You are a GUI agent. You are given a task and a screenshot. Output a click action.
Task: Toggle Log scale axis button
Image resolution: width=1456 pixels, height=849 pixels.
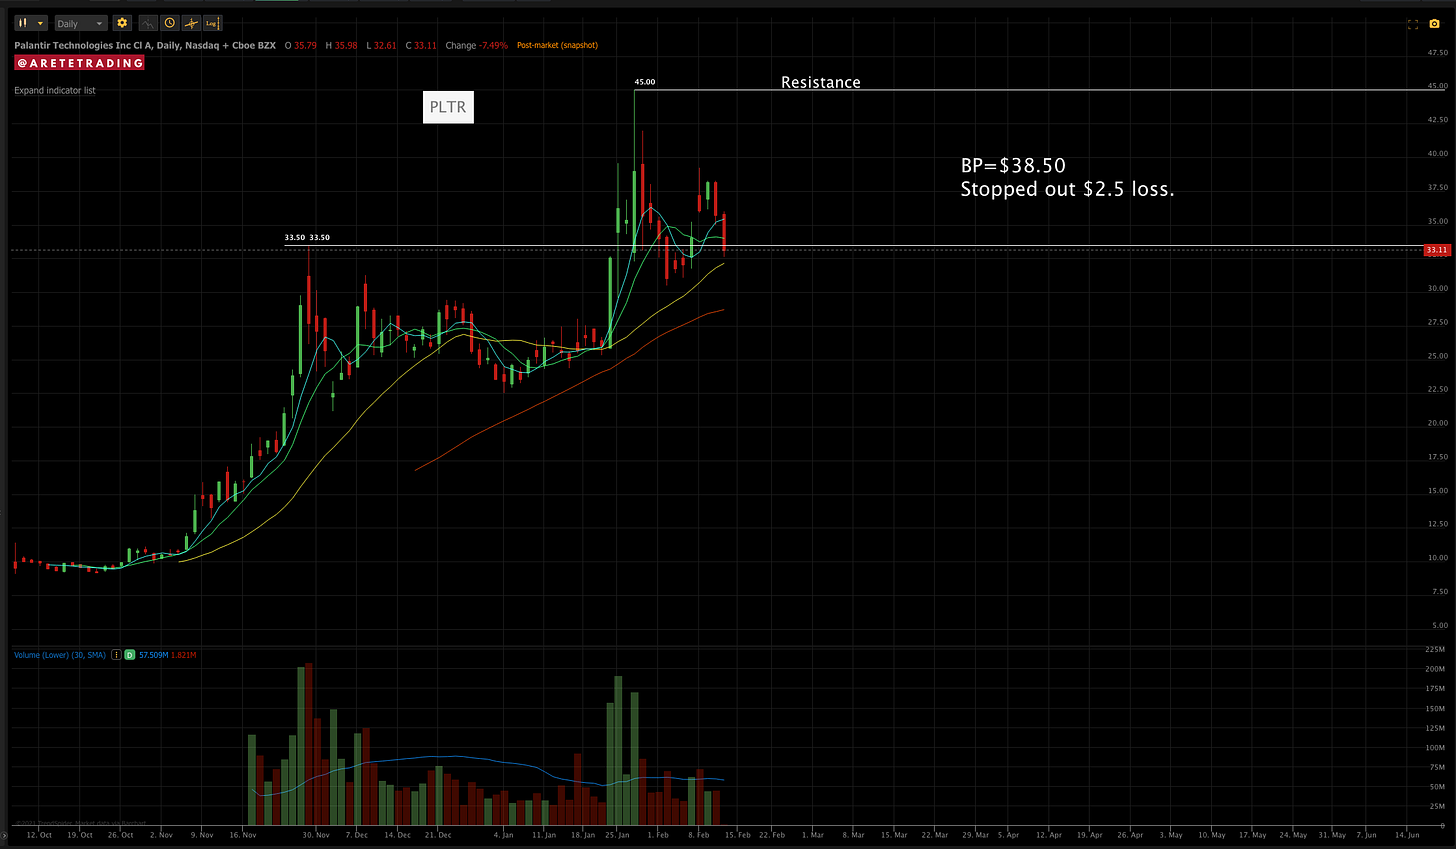pos(212,23)
